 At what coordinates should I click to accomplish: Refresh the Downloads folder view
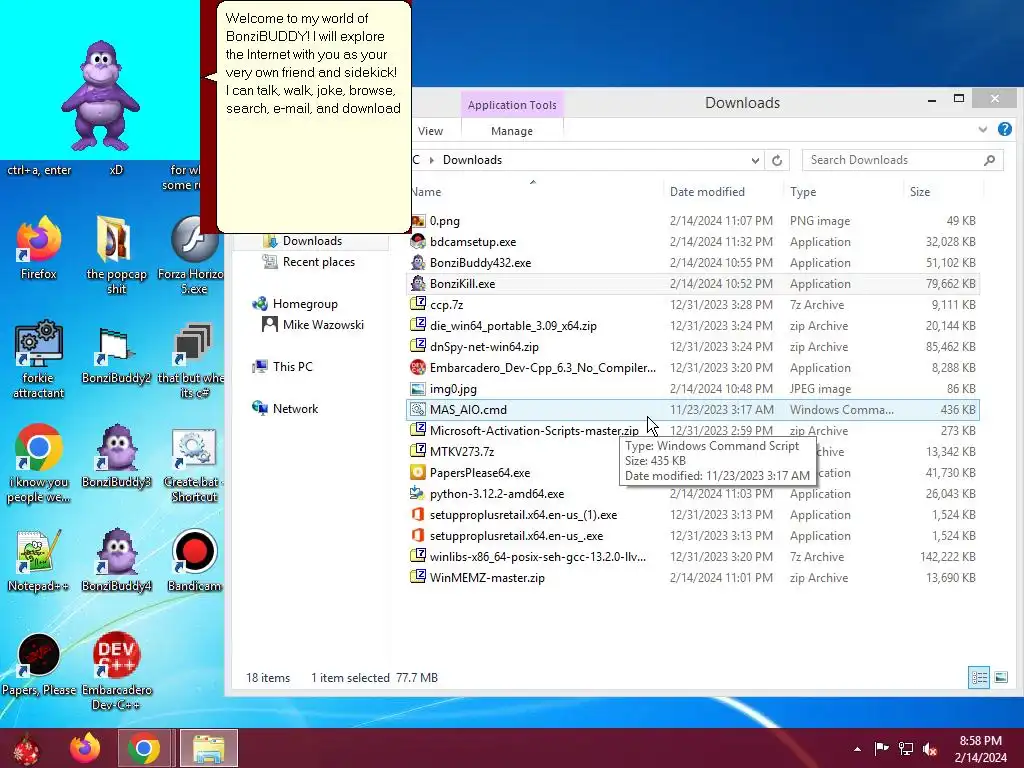(x=776, y=160)
